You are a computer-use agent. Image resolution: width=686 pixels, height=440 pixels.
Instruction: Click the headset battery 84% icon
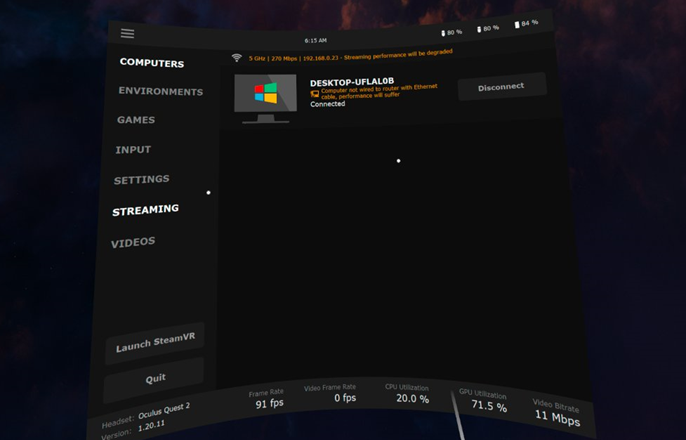517,24
